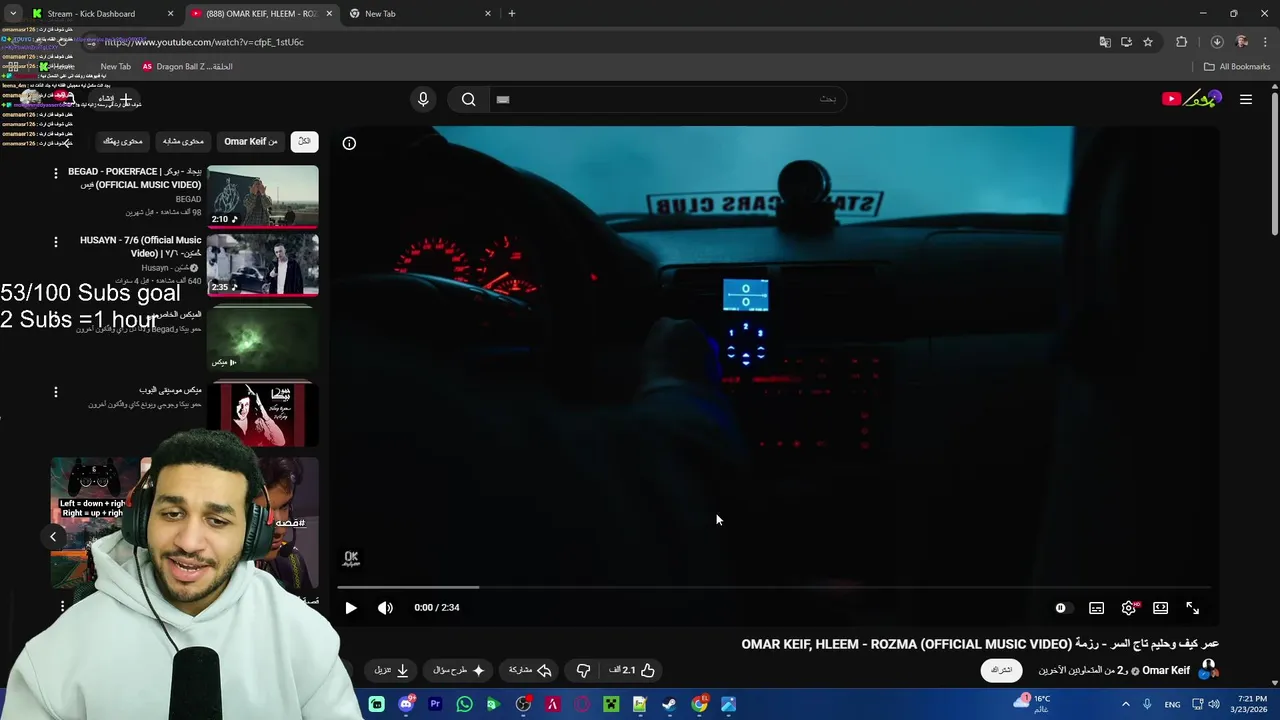Viewport: 1280px width, 720px height.
Task: Open the Chrome downloads icon
Action: pos(1217,42)
